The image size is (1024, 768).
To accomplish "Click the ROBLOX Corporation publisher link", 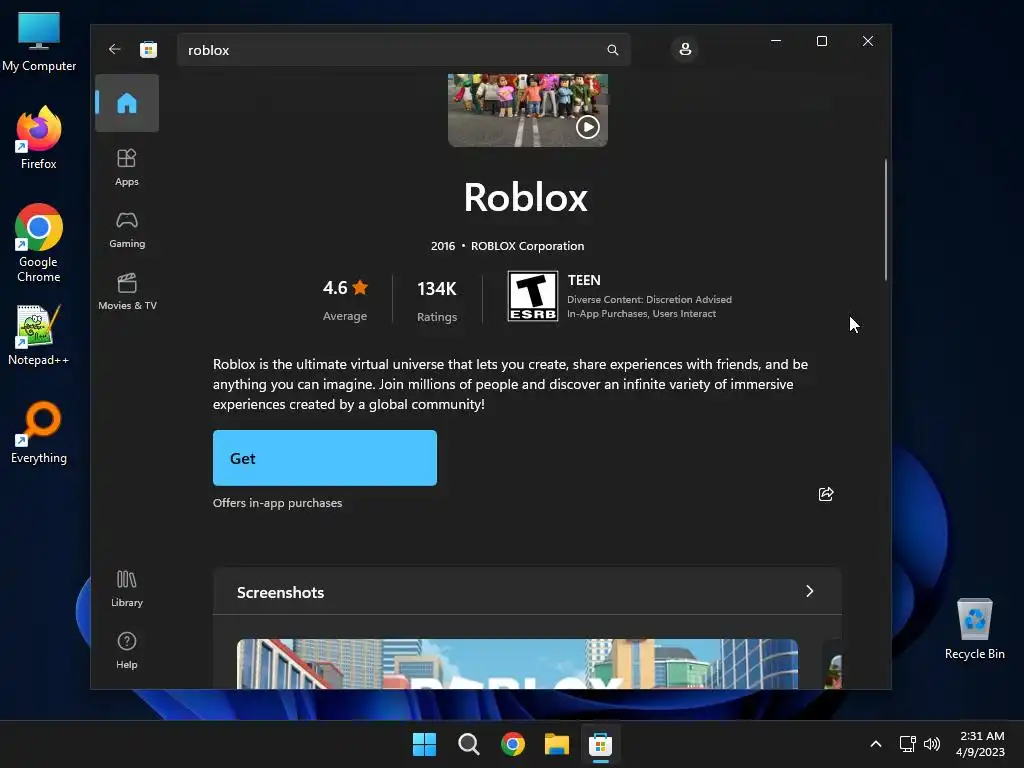I will pos(528,246).
